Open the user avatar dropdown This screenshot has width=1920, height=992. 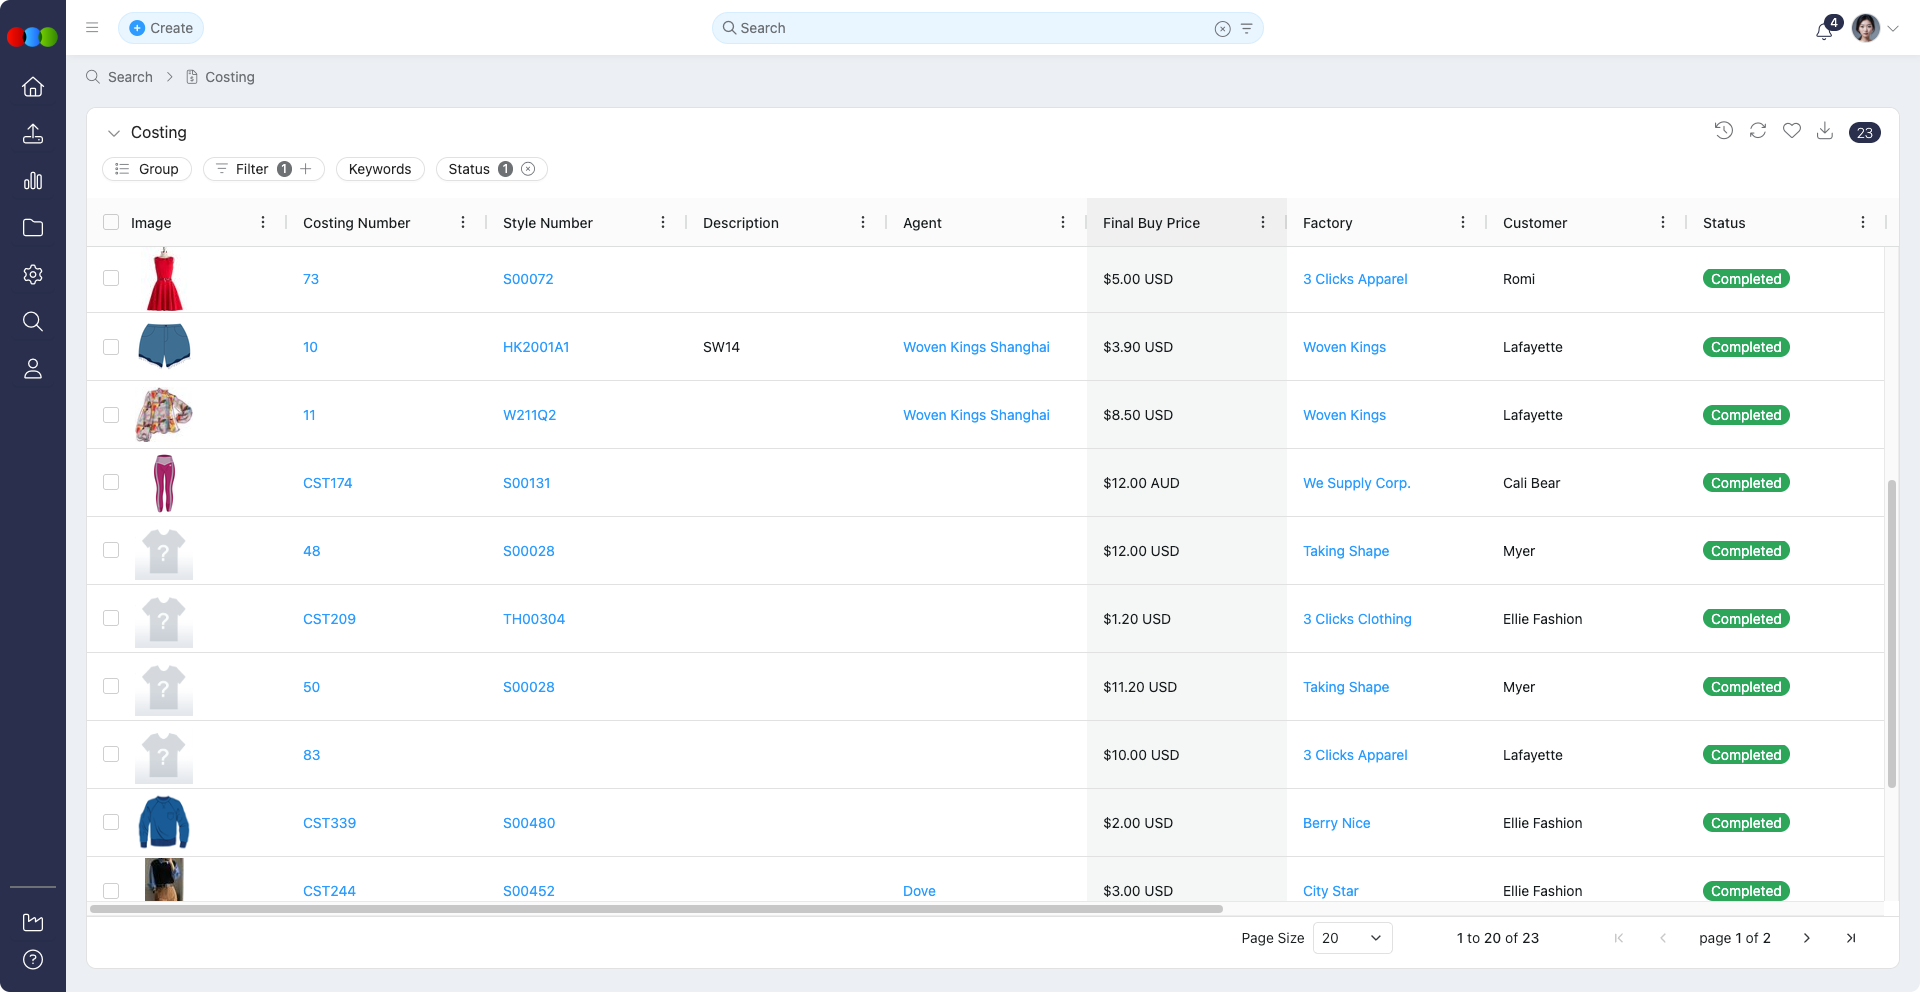[x=1875, y=28]
